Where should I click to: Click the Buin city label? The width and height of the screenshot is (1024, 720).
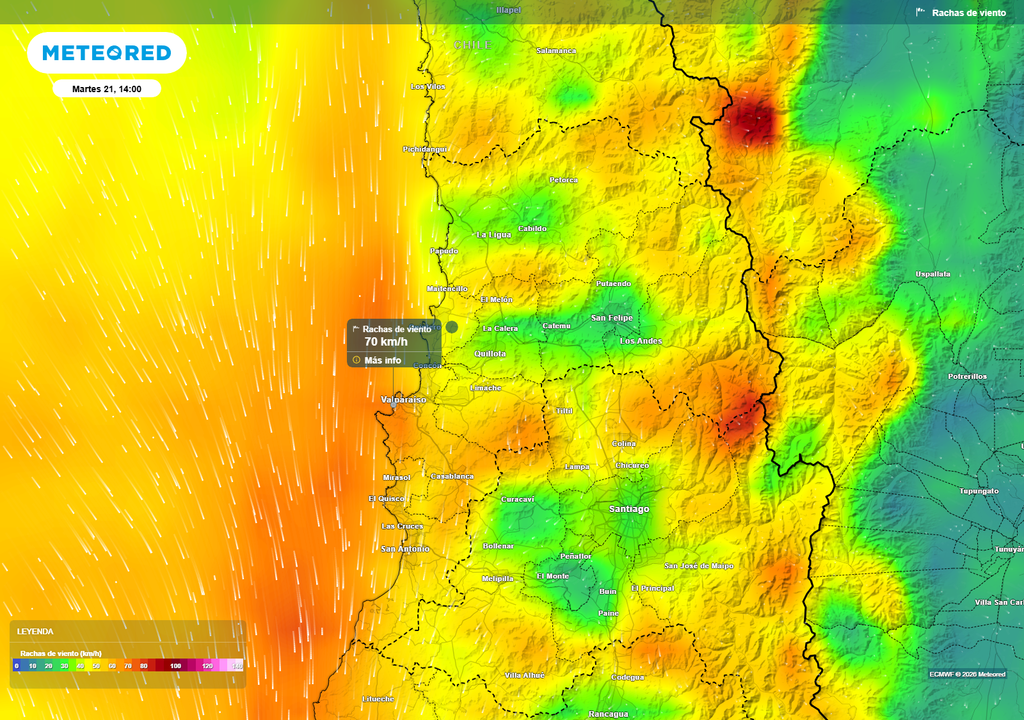[608, 591]
